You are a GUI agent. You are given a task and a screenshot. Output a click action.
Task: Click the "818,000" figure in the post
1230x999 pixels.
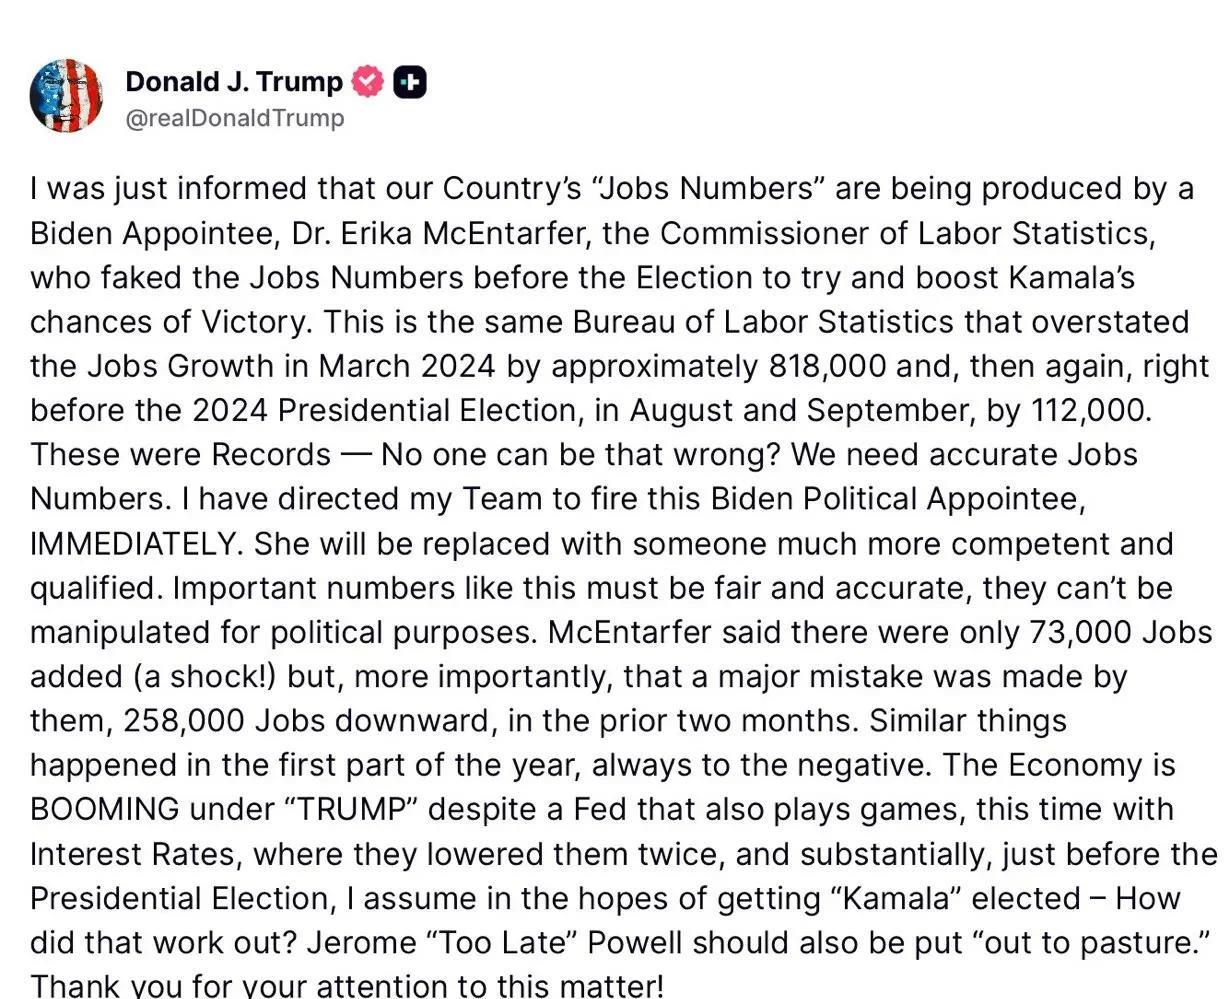(828, 366)
